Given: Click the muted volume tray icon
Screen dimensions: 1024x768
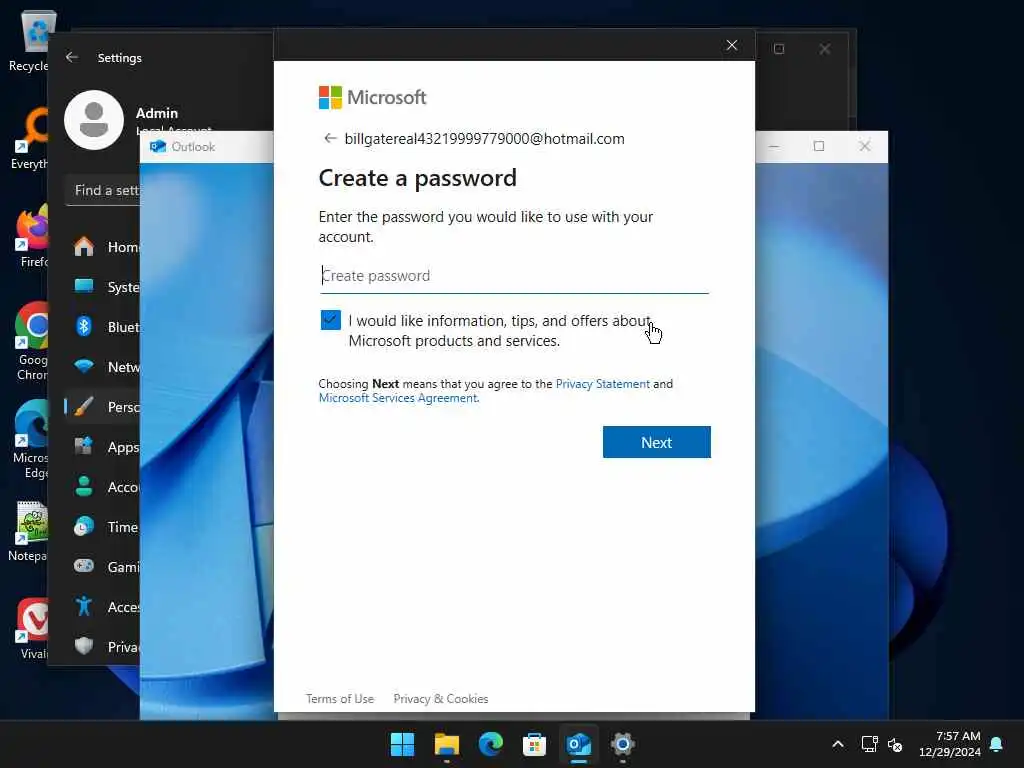Looking at the screenshot, I should [895, 744].
